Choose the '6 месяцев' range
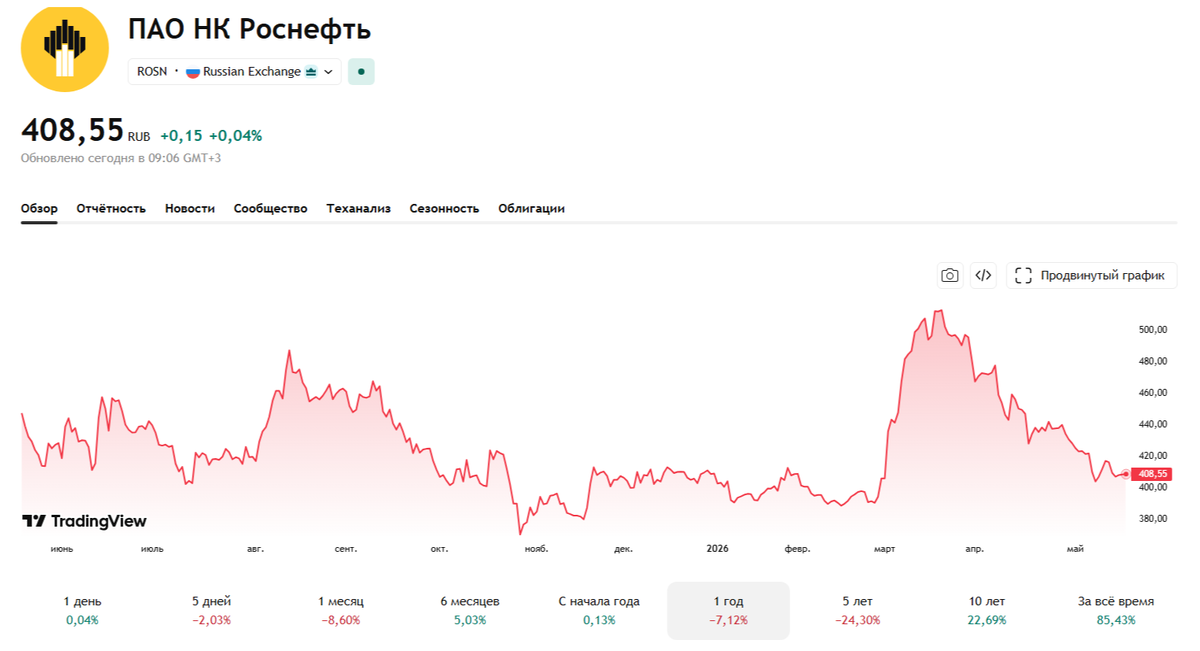Screen dimensions: 1200x651 tap(470, 610)
